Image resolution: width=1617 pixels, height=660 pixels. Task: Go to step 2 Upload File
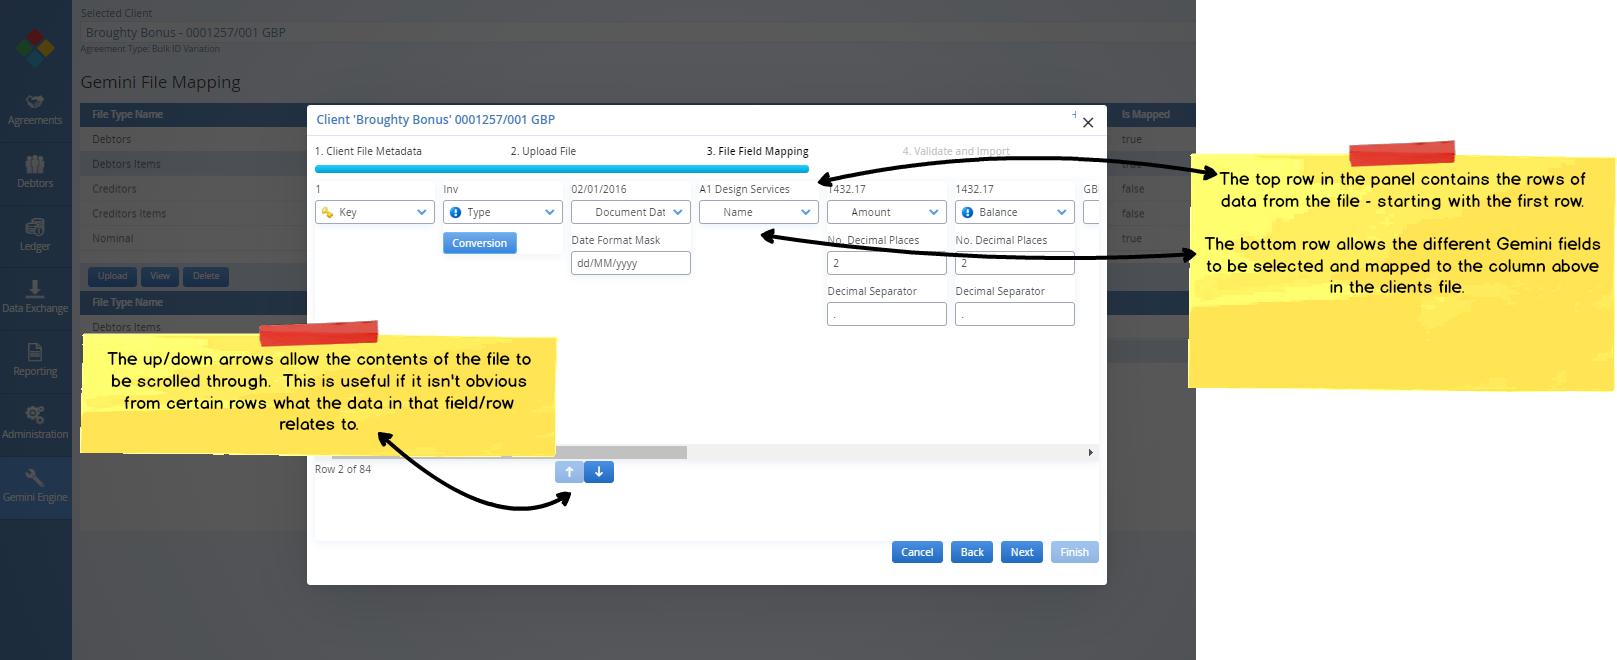point(543,151)
